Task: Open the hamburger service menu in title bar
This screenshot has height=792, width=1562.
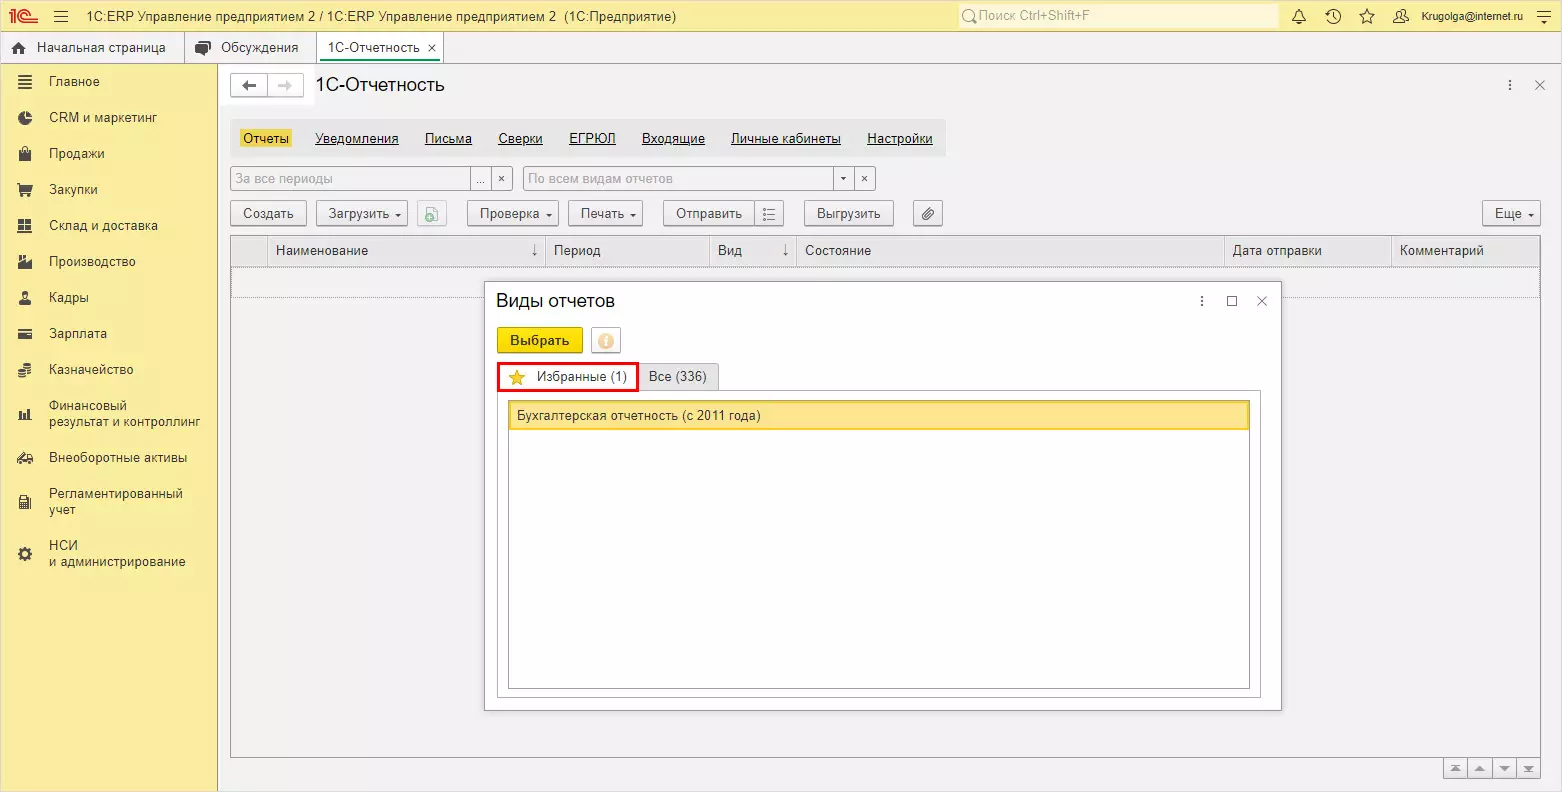Action: 61,16
